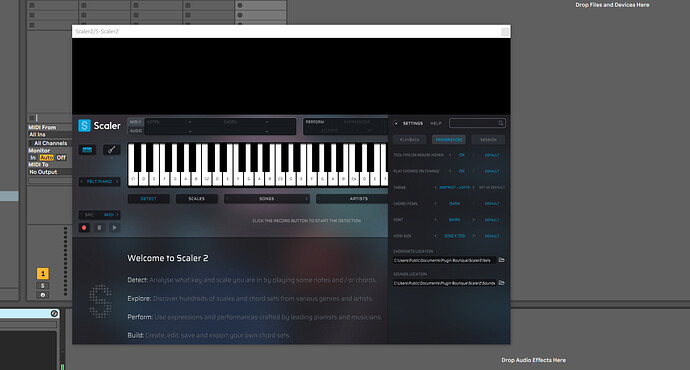Open the folder icon for Sounds Location

(x=501, y=283)
